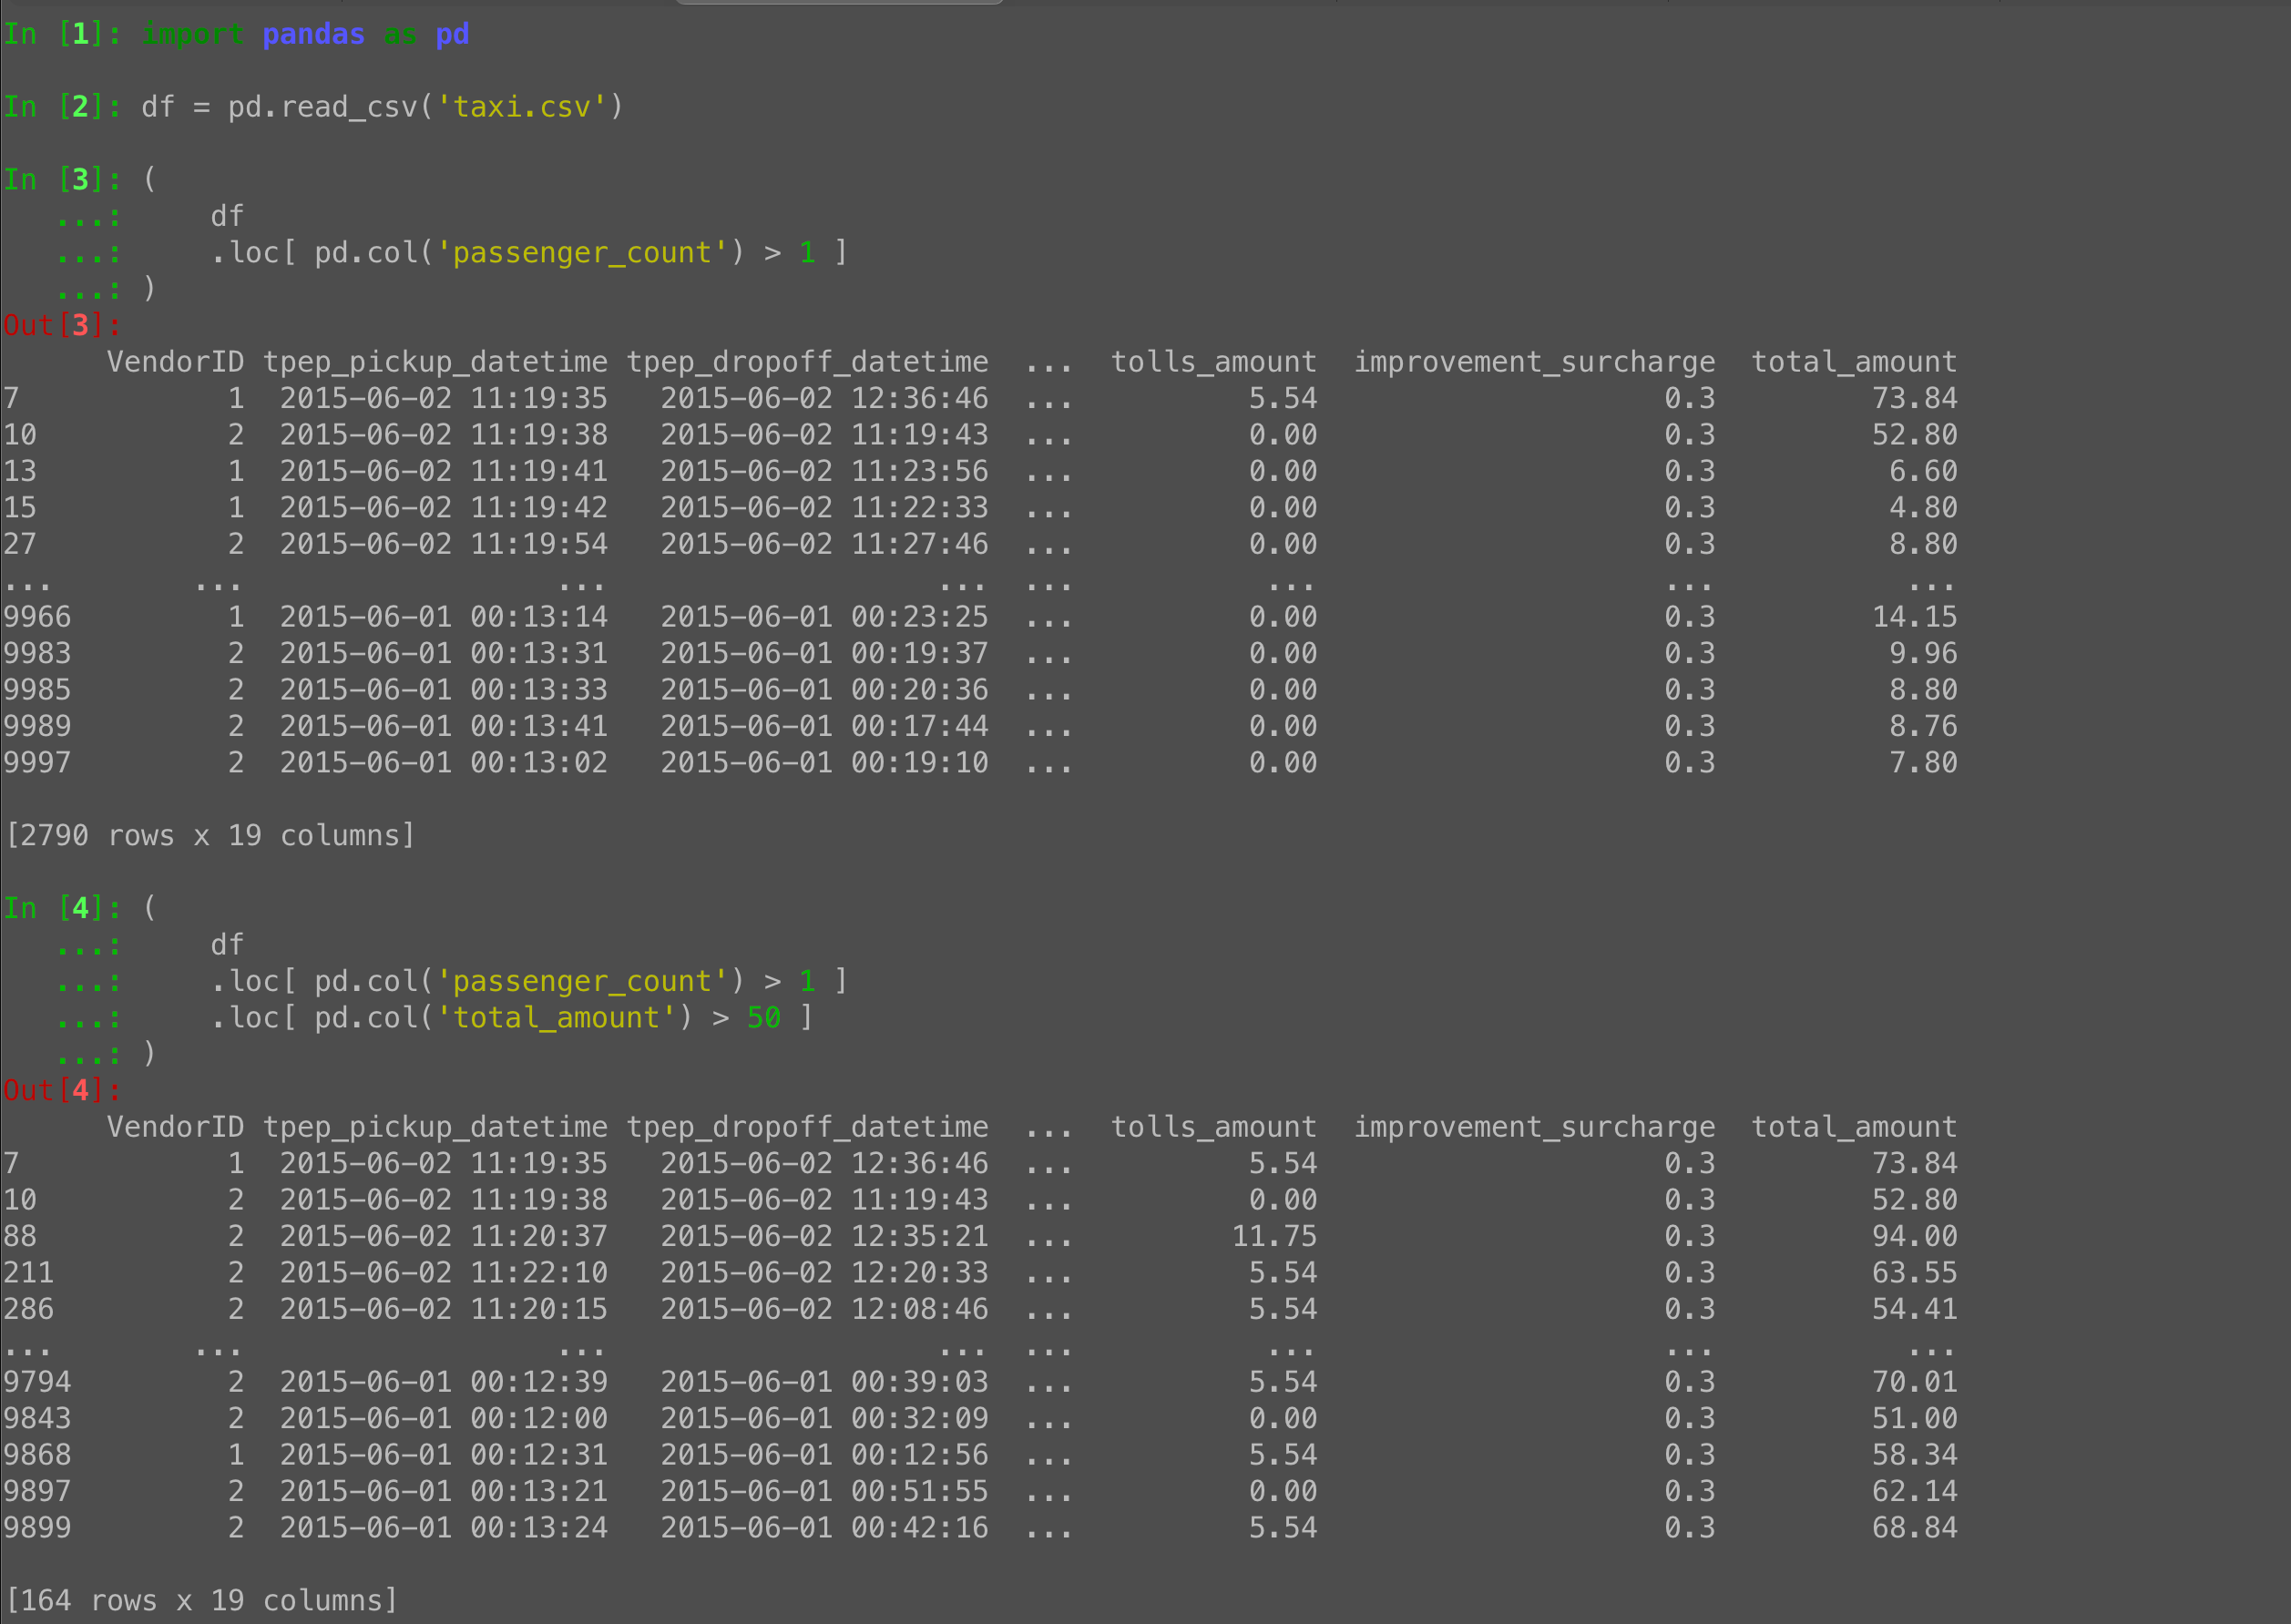Click row index 211 in Out[4]
Screen dimensions: 2291x1624
click(28, 1273)
